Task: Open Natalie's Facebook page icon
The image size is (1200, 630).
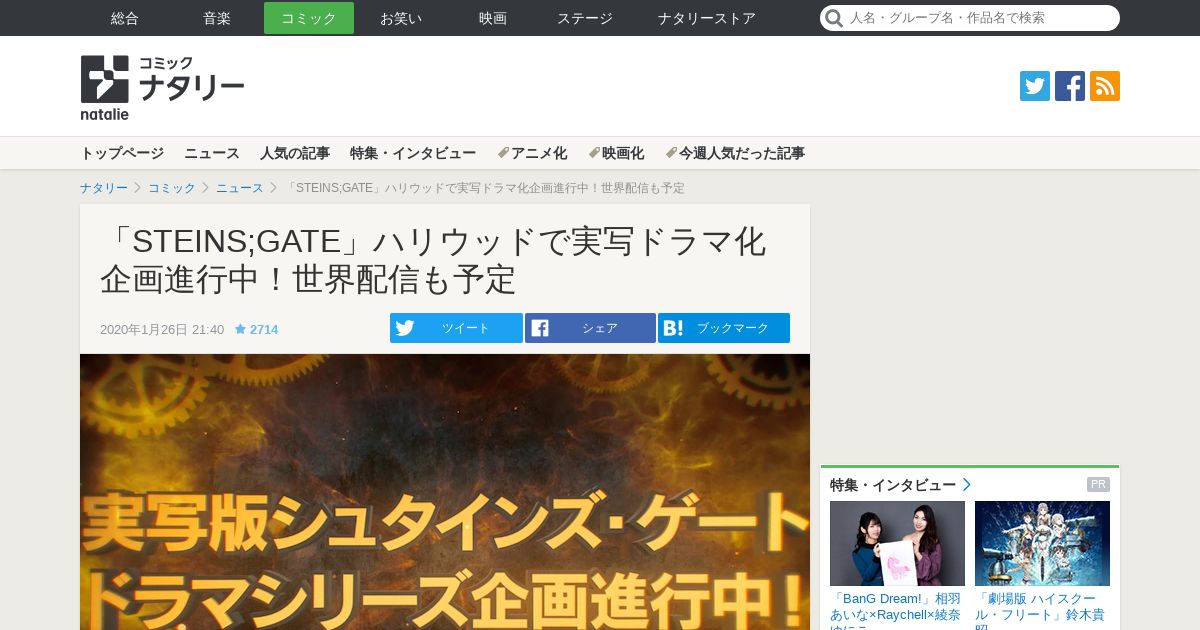Action: click(1070, 86)
